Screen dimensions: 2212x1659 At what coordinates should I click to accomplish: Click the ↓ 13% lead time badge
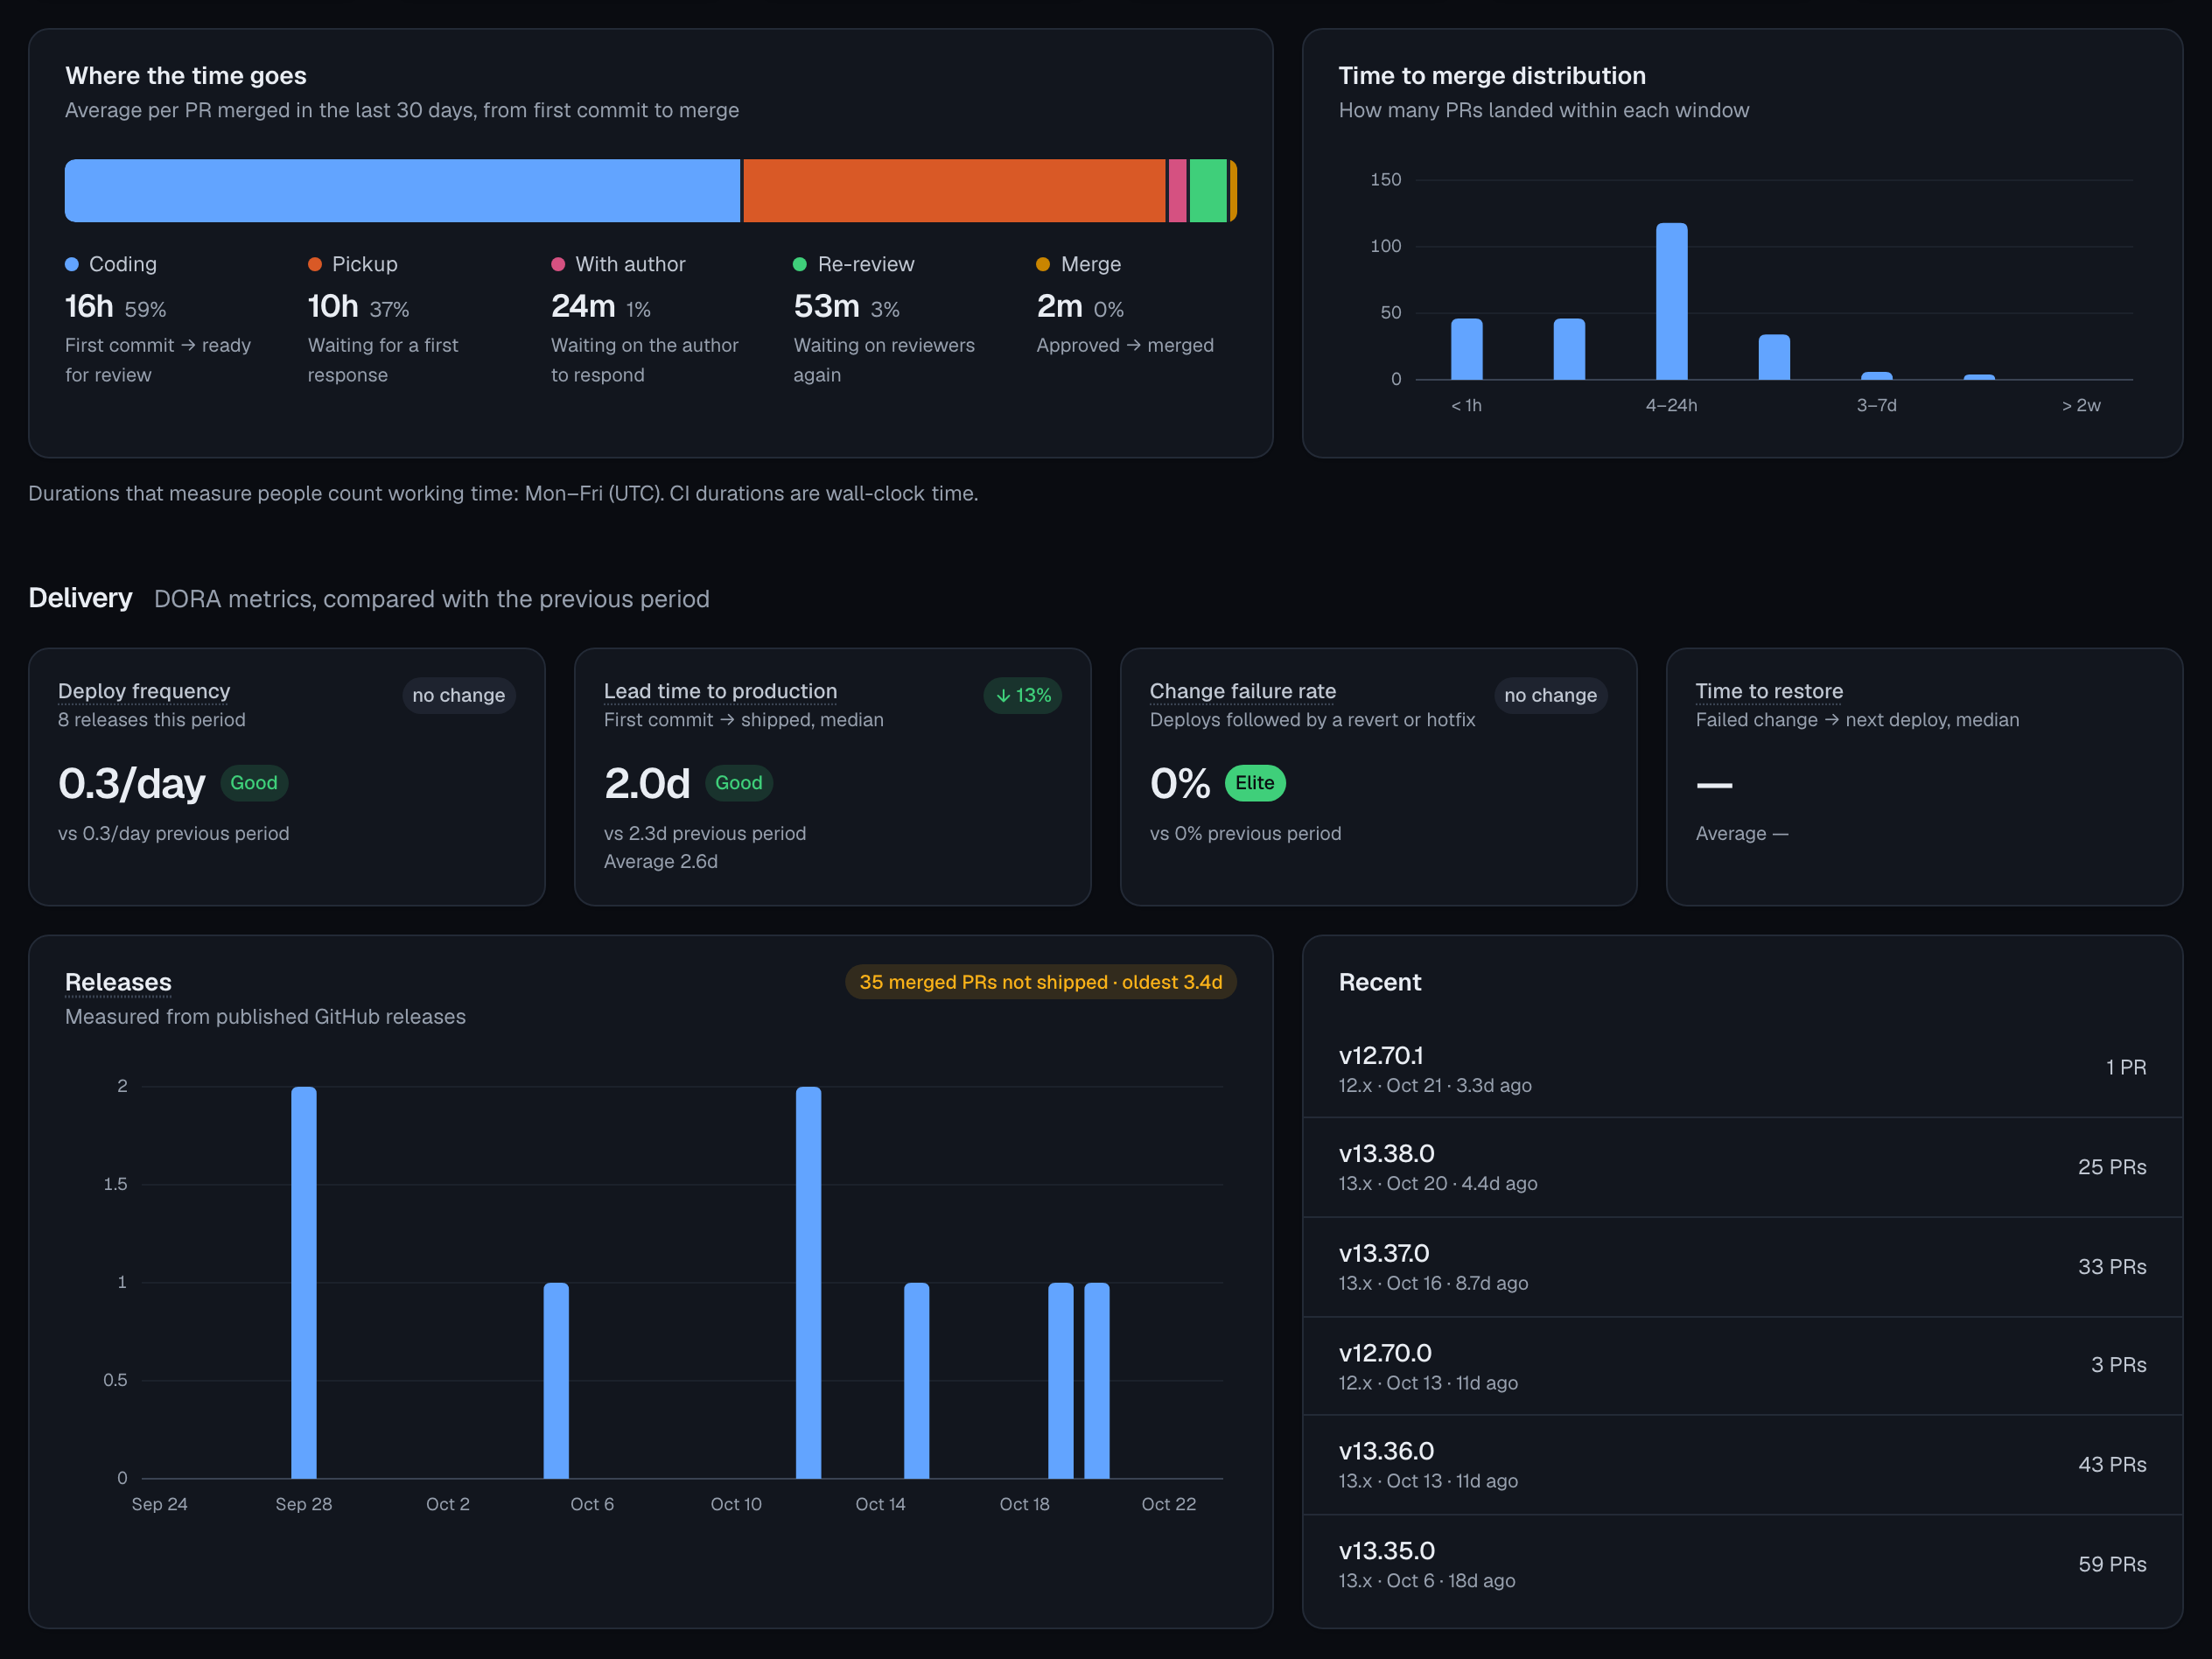tap(1023, 695)
